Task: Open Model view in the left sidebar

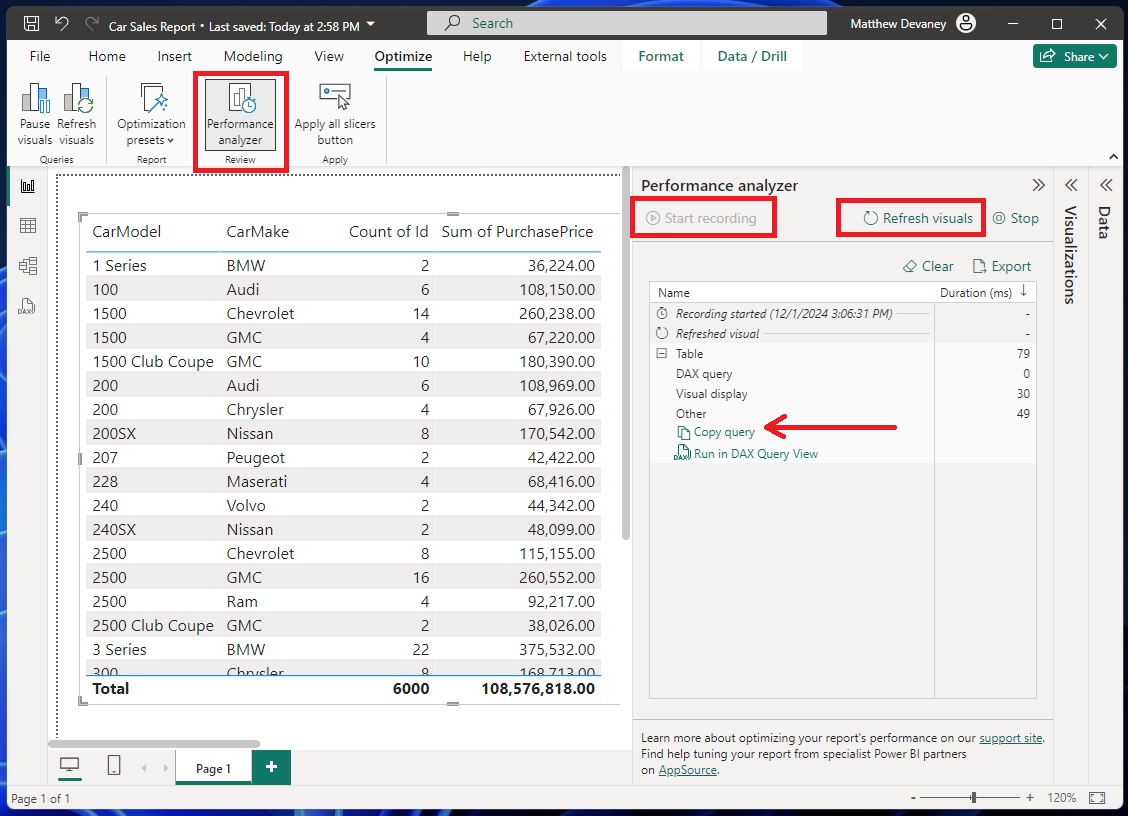Action: pyautogui.click(x=27, y=265)
